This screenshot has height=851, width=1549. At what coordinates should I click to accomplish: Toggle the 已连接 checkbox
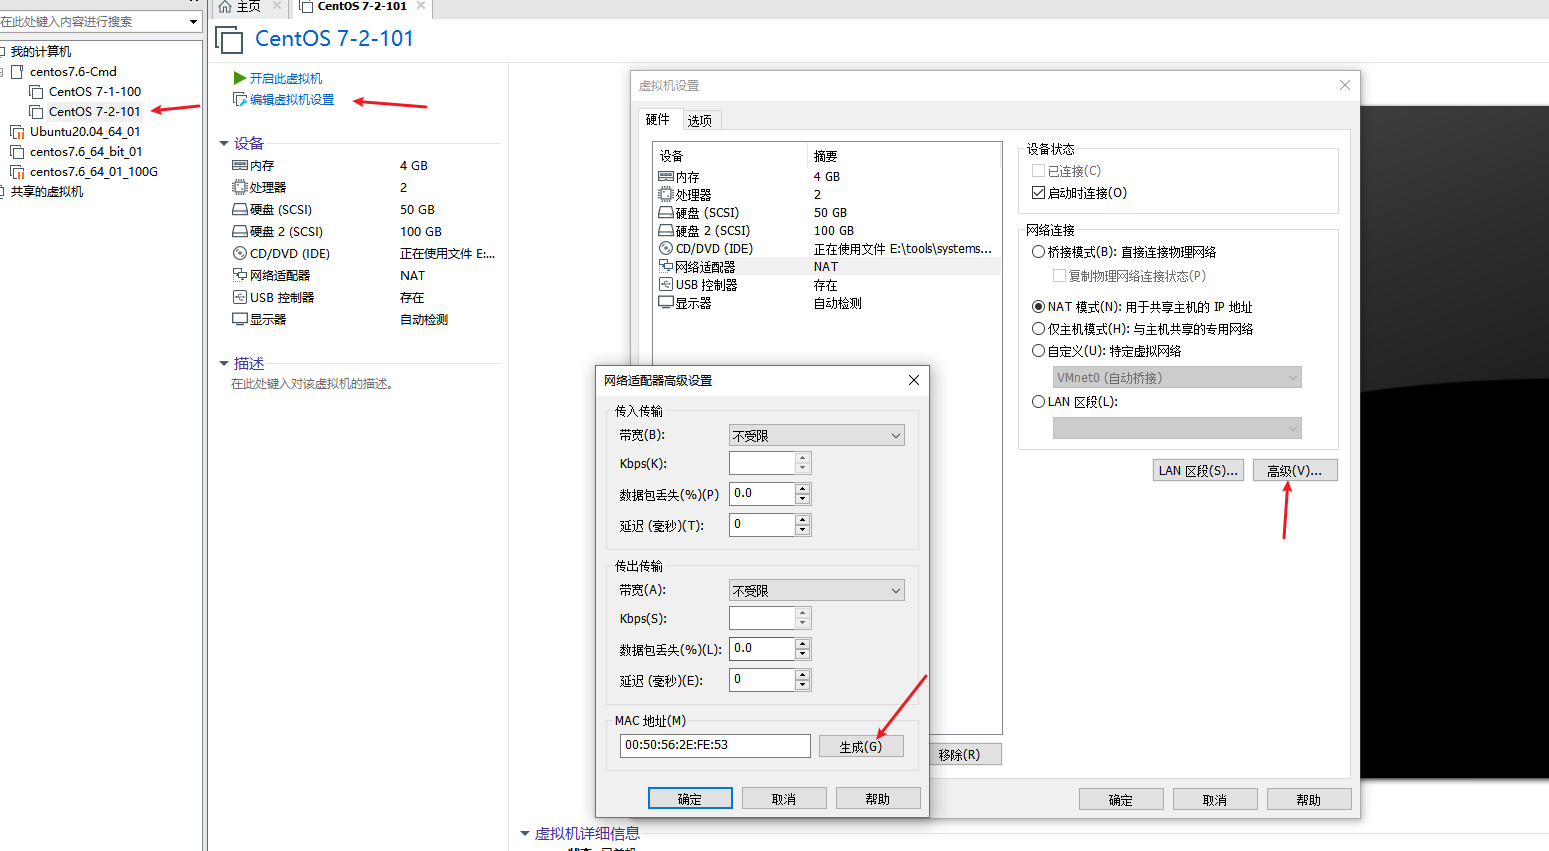tap(1038, 171)
